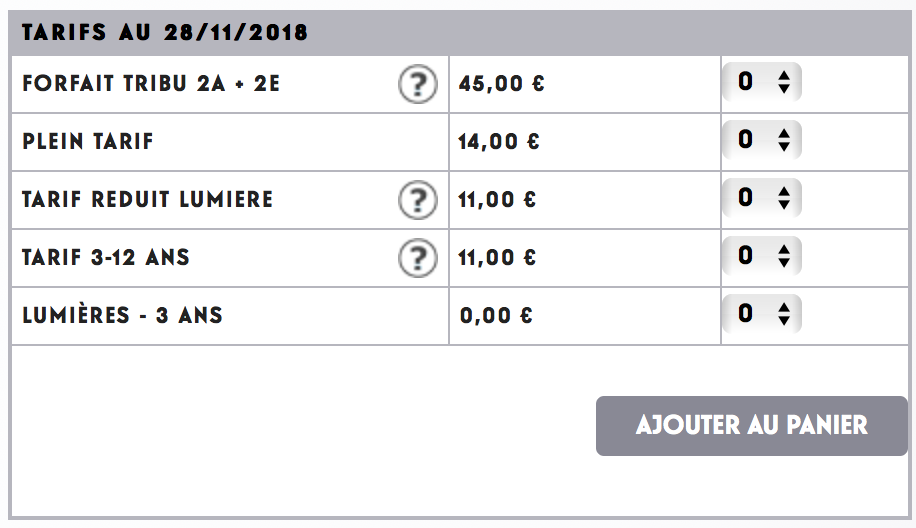Open Tarif 3-12 Ans quantity dropdown
Image resolution: width=916 pixels, height=528 pixels.
pyautogui.click(x=762, y=255)
